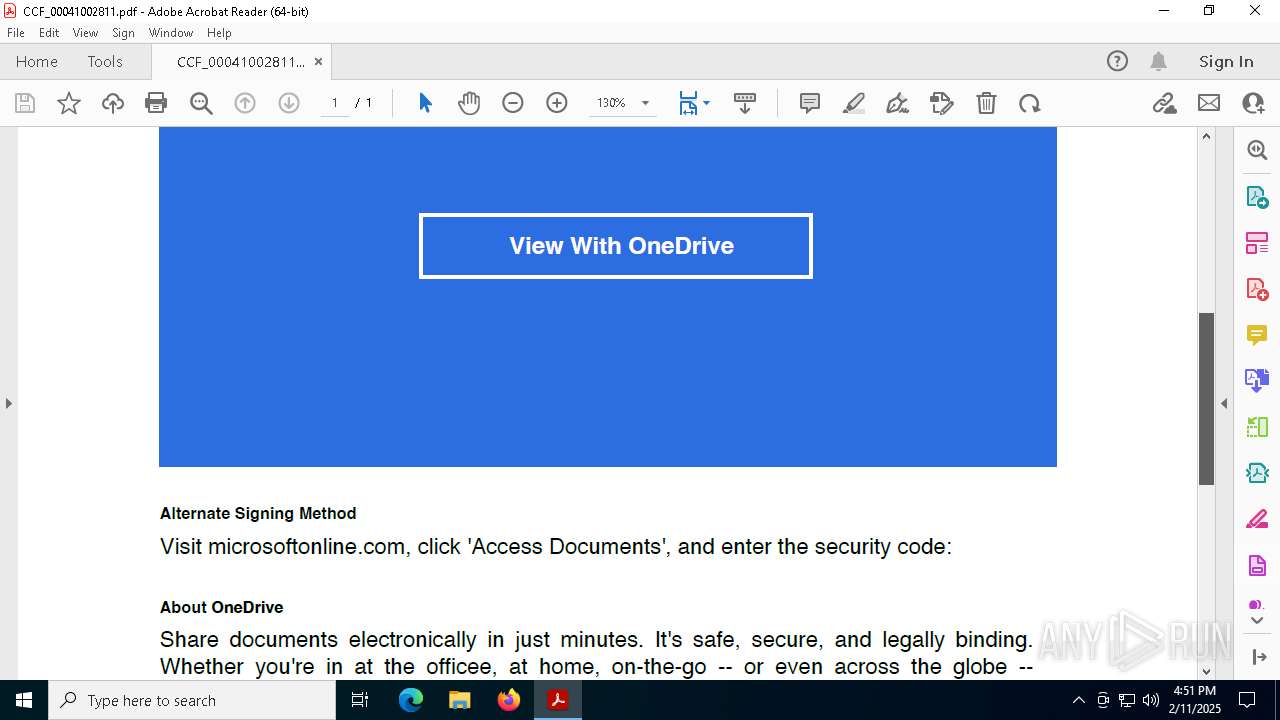Screen dimensions: 1280x720
Task: Click the current page number field
Action: click(x=334, y=103)
